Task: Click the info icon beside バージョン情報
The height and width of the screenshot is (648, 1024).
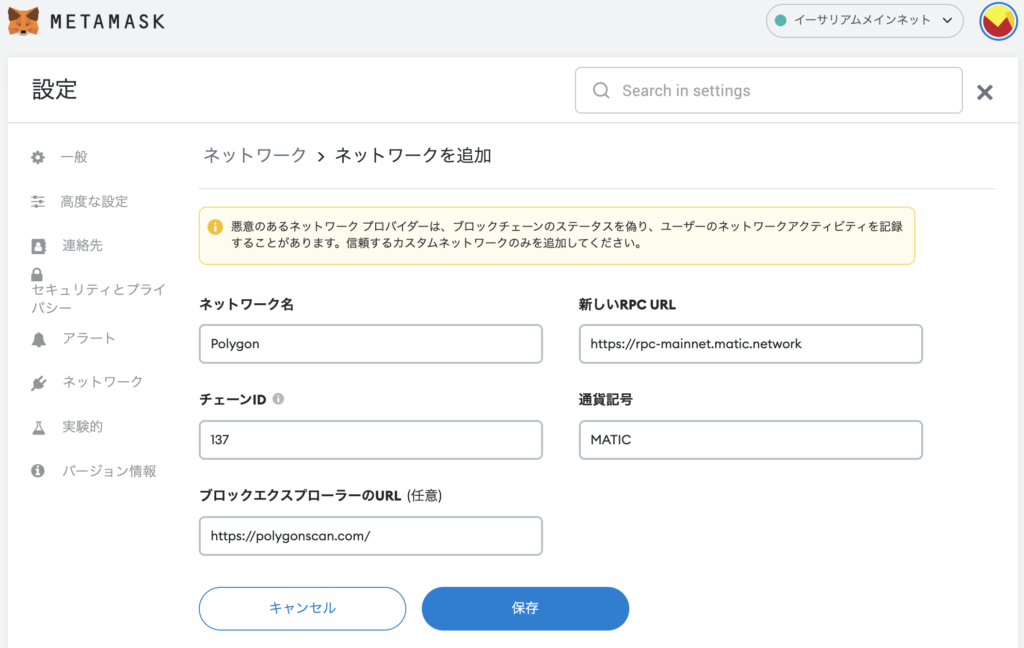Action: point(37,470)
